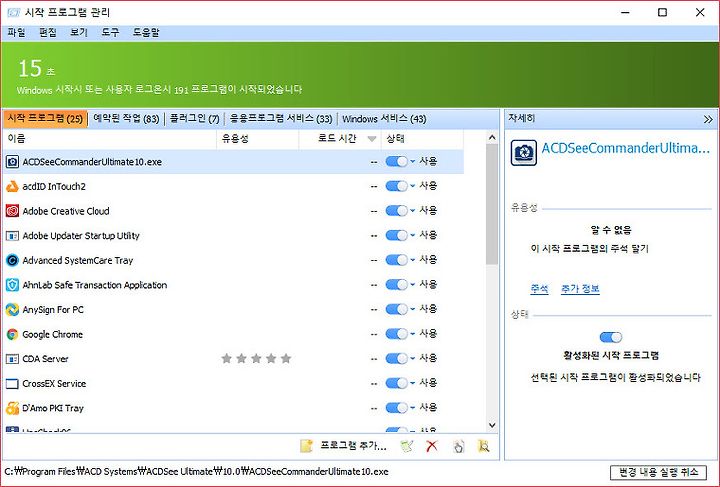The width and height of the screenshot is (720, 487).
Task: Open status dropdown arrow for Google Chrome
Action: pos(412,334)
